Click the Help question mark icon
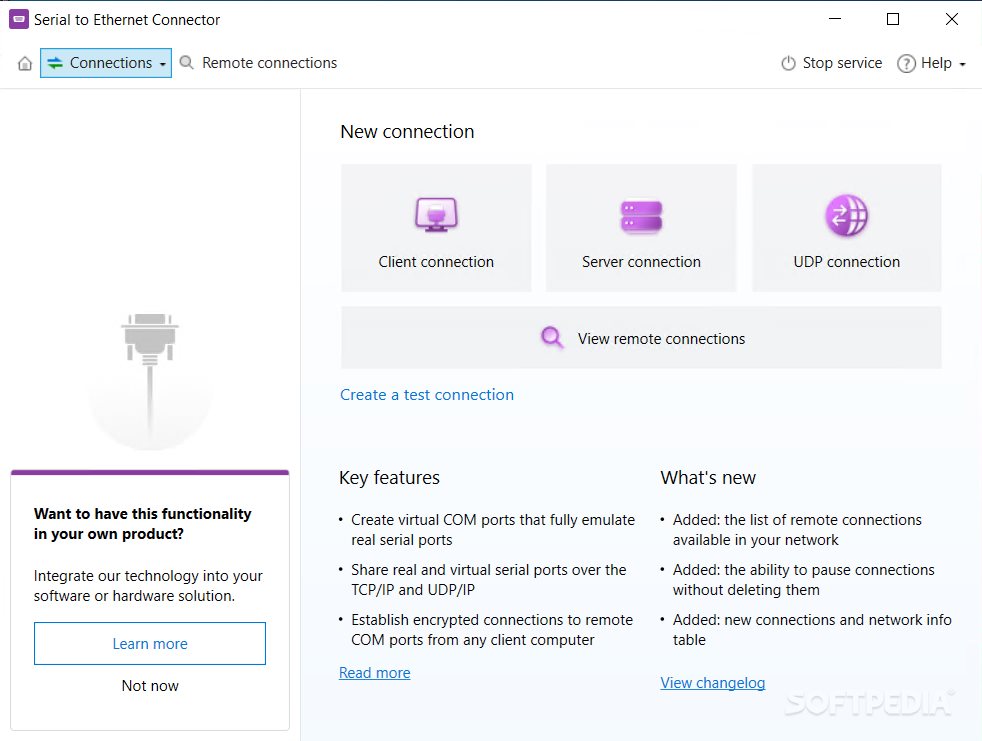982x741 pixels. click(x=906, y=63)
